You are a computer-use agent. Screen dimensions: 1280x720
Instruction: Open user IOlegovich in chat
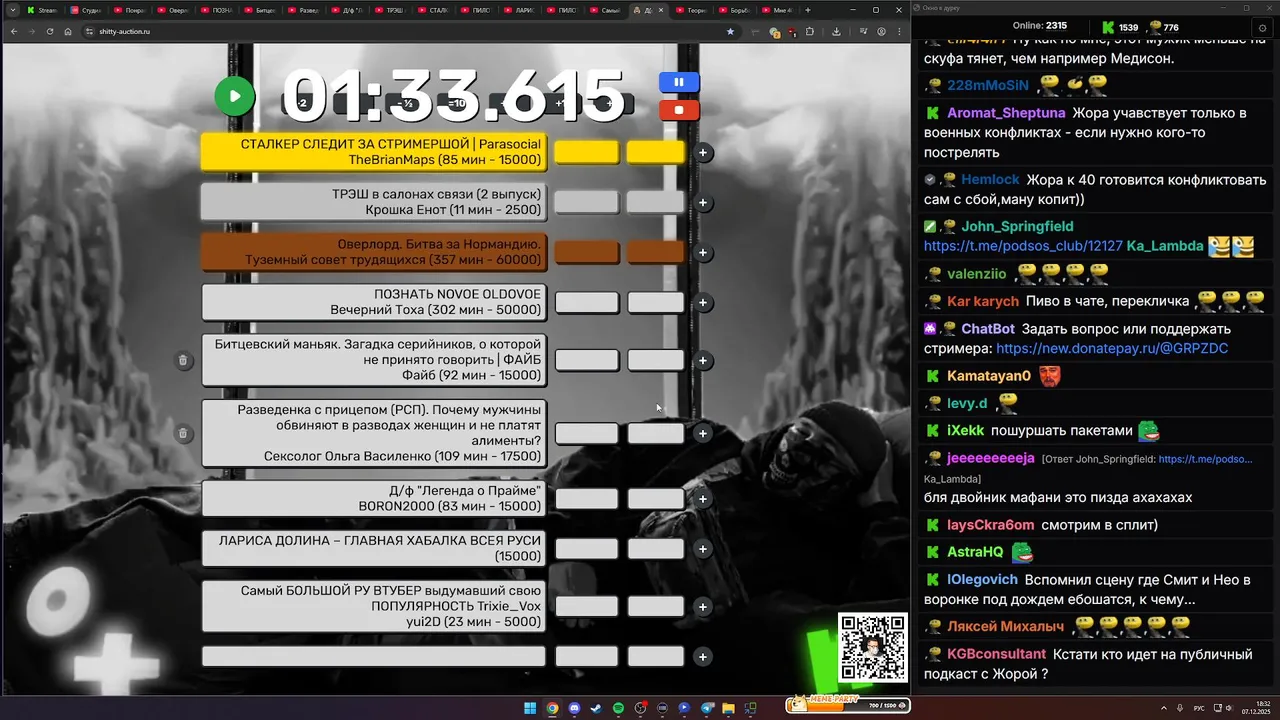click(x=982, y=580)
